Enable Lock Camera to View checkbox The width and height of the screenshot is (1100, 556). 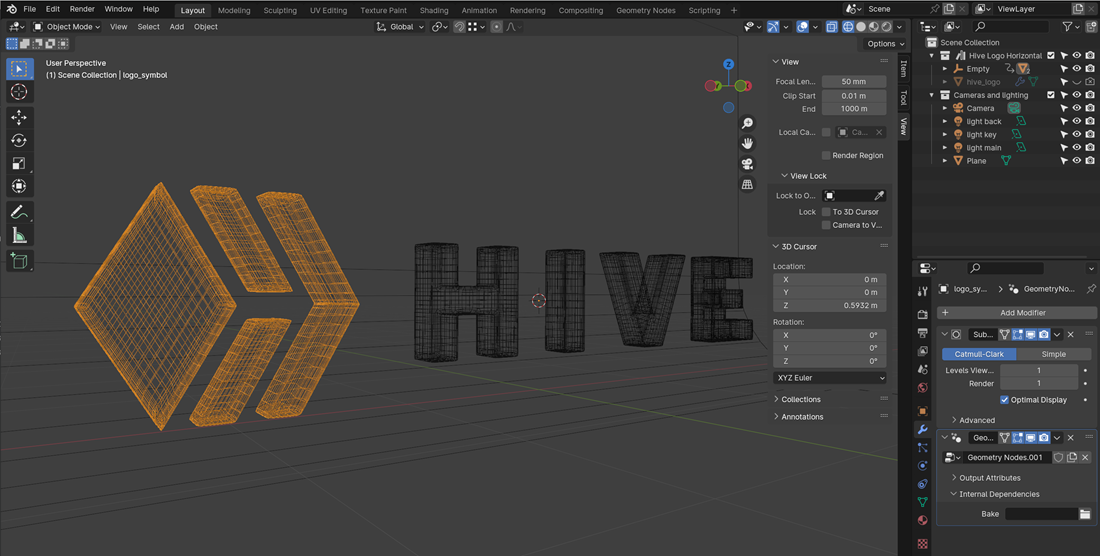tap(826, 225)
